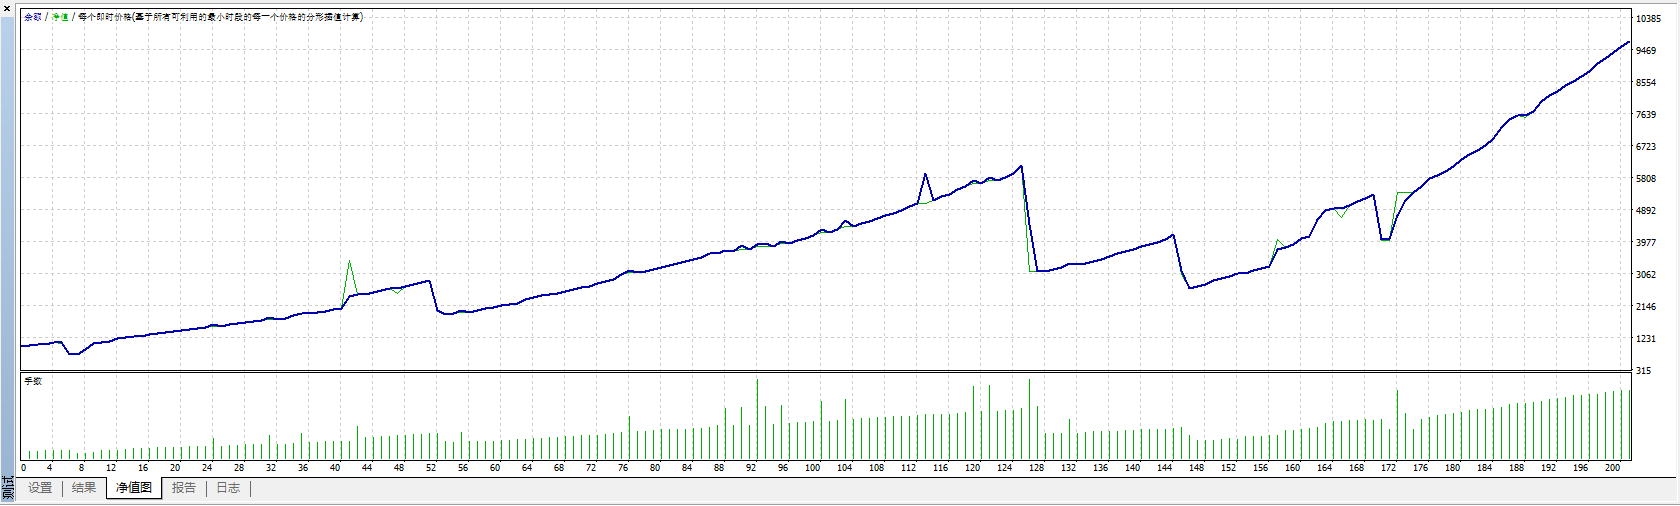
Task: Click the tallest lot-size bar near trade 92
Action: 757,418
